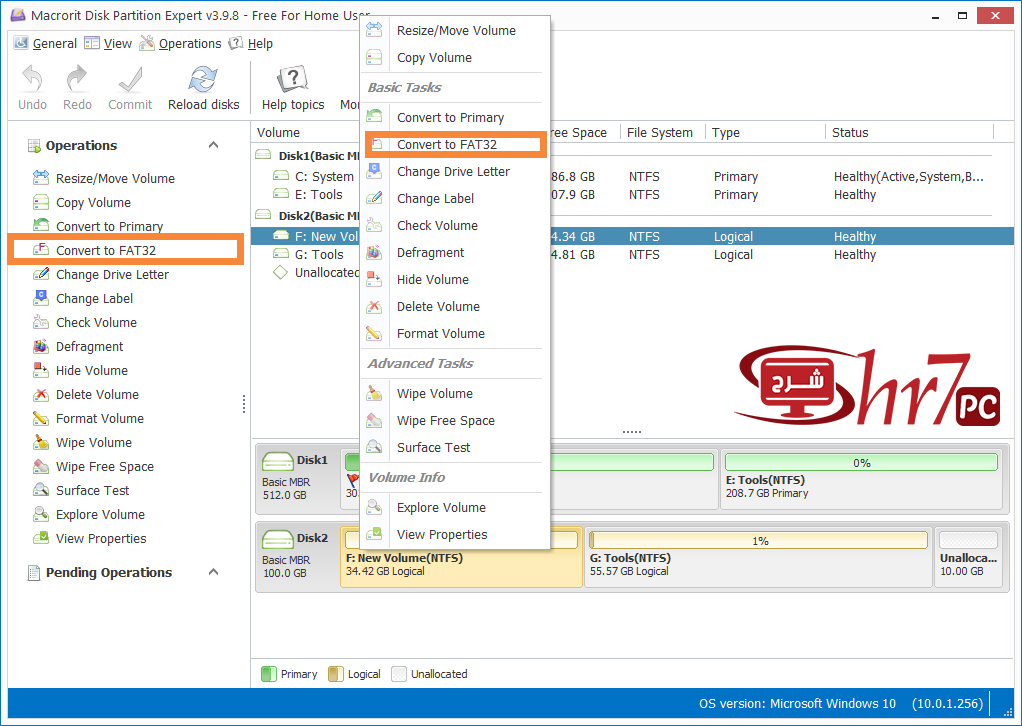The height and width of the screenshot is (726, 1022).
Task: Click sidebar Change Drive Letter icon
Action: tap(40, 274)
